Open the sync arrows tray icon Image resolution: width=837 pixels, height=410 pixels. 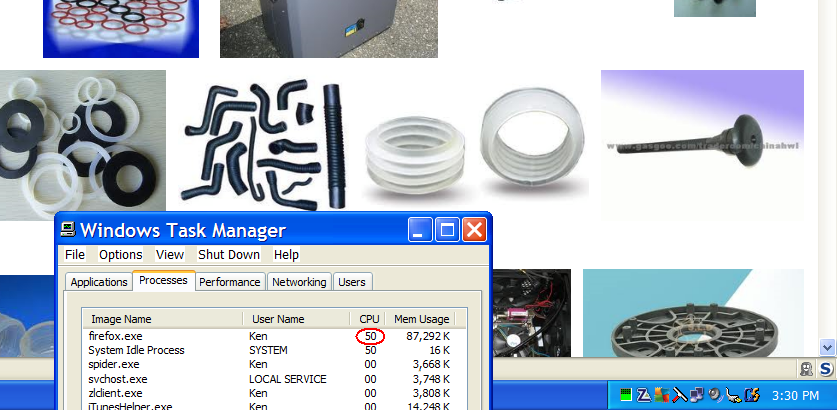[x=752, y=395]
